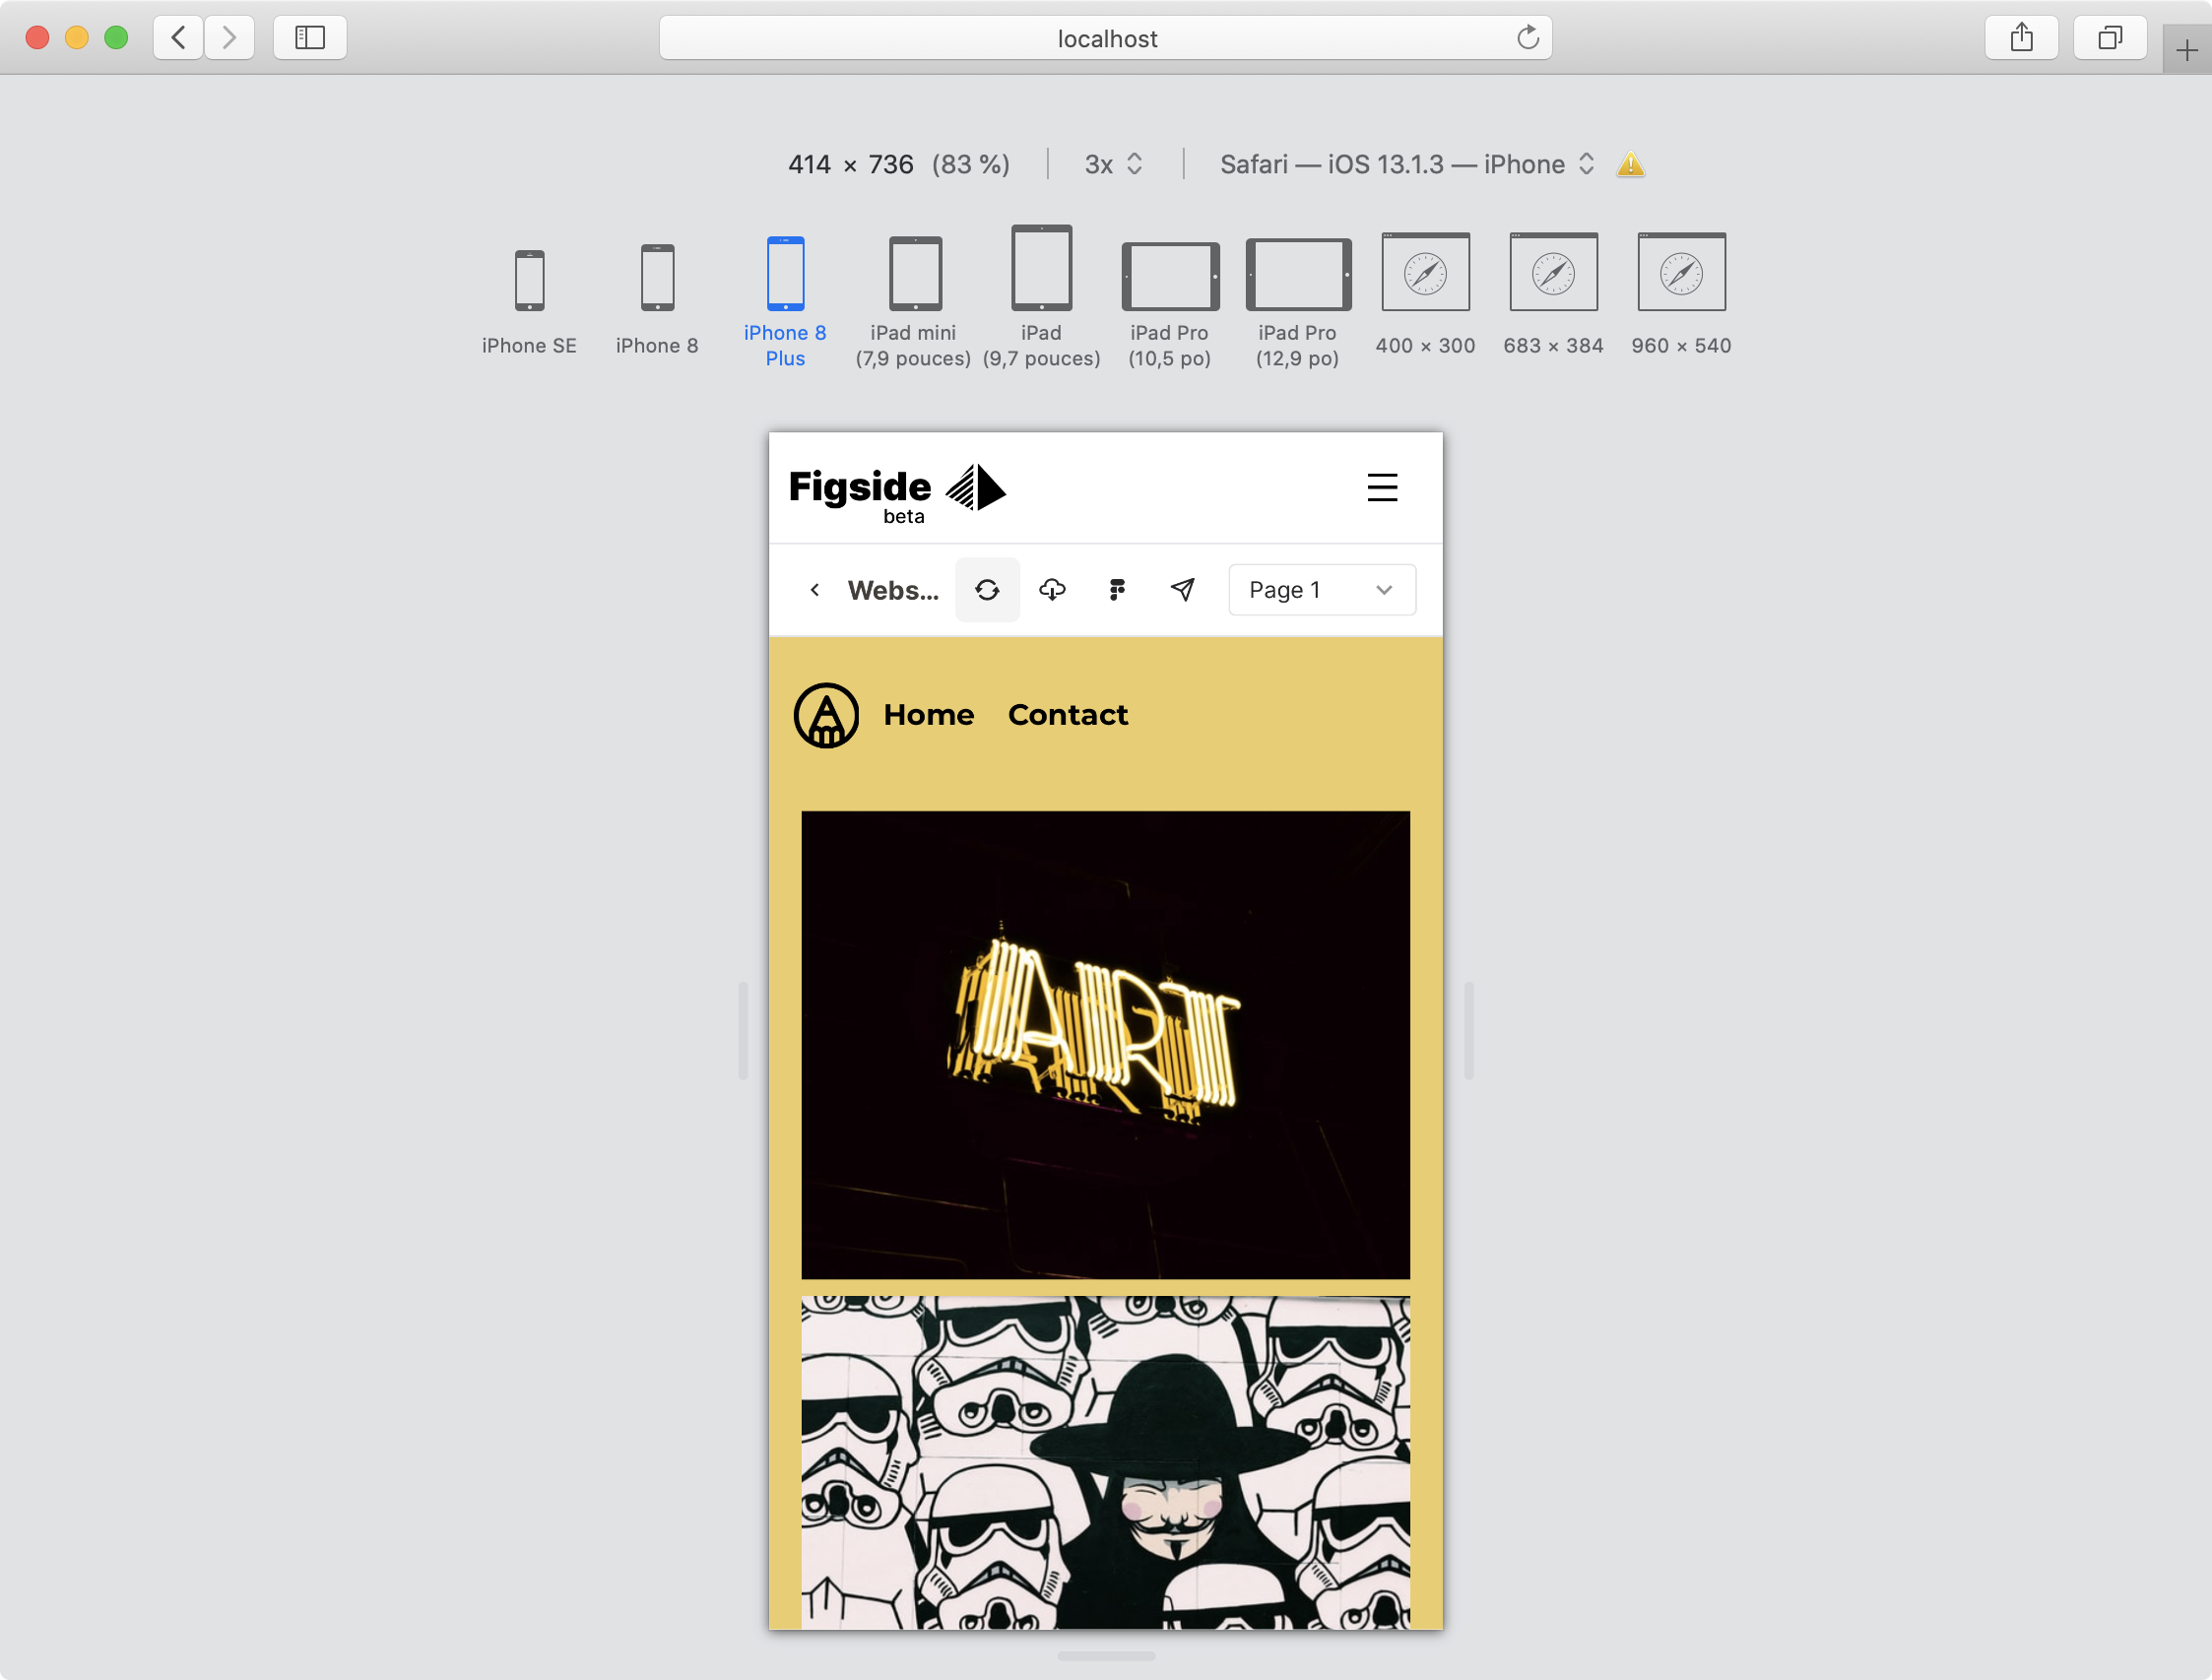Click the left viewport resize handle

pos(743,1031)
